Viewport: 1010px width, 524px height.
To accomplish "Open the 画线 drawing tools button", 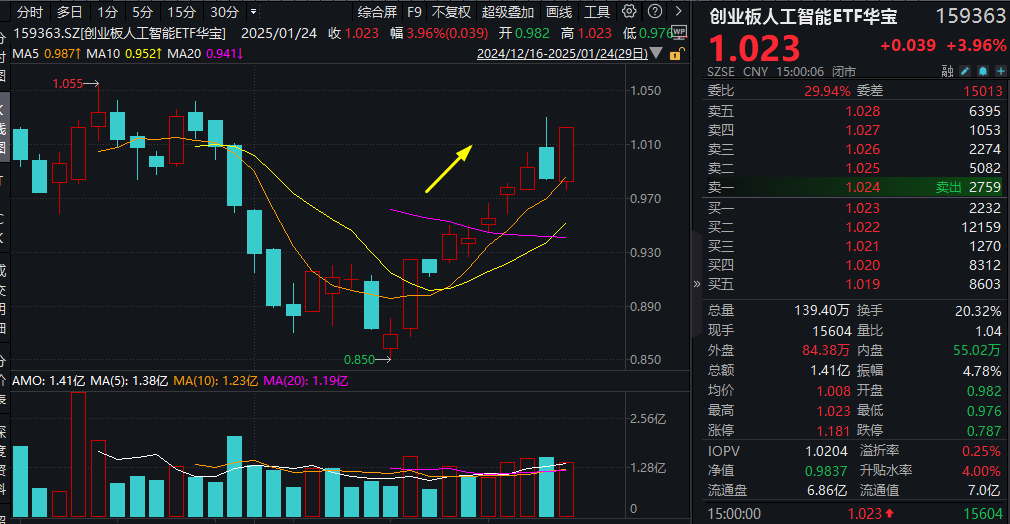I will 559,12.
